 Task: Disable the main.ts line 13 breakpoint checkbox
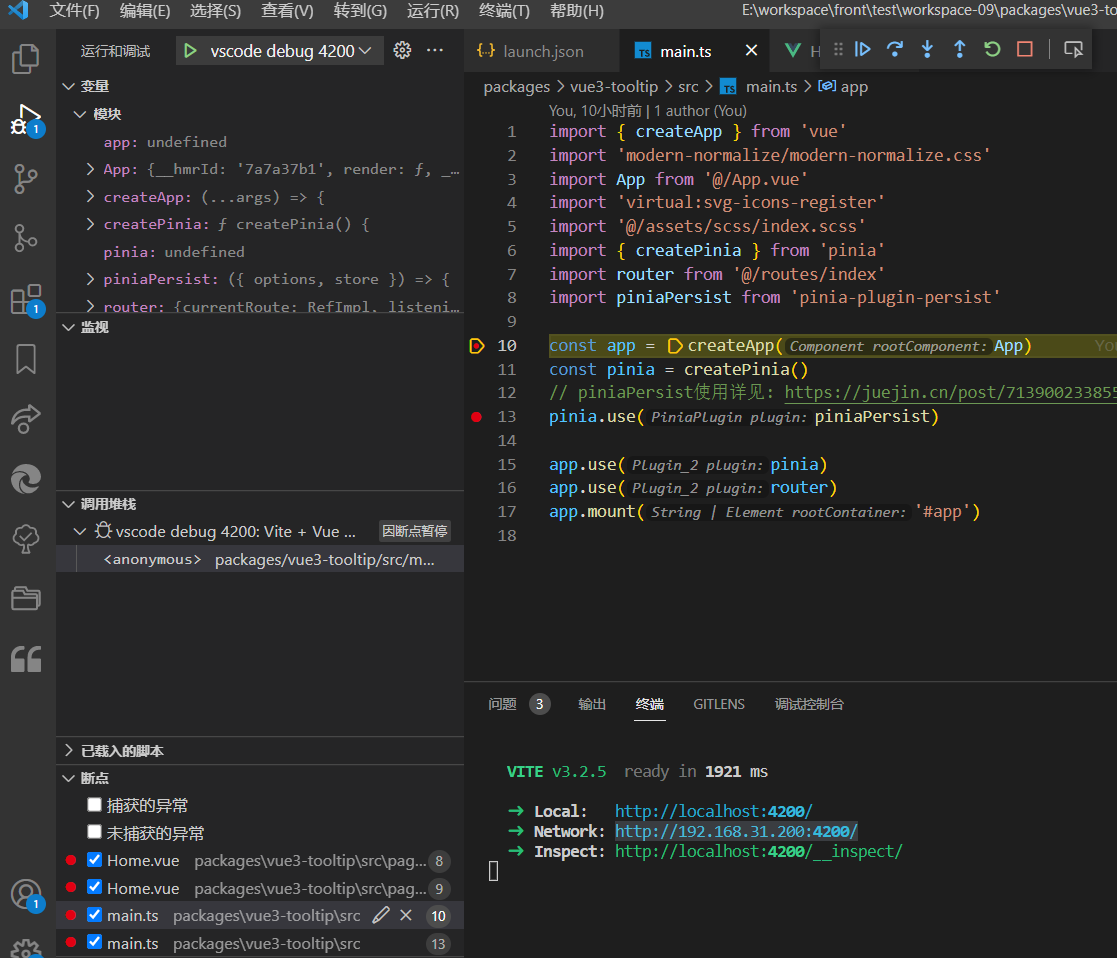pyautogui.click(x=94, y=942)
